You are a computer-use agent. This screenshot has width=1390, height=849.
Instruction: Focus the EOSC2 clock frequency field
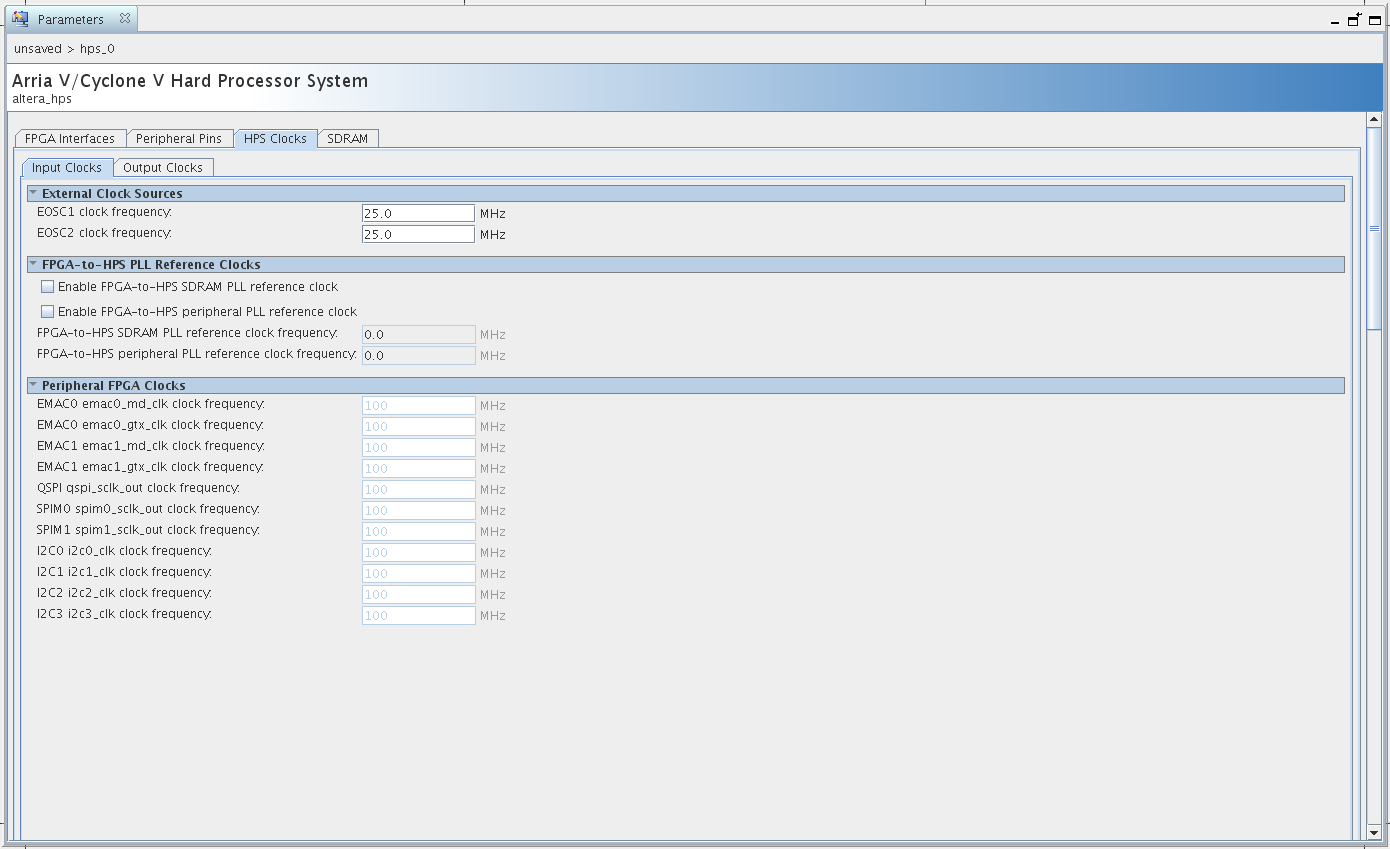(x=418, y=234)
